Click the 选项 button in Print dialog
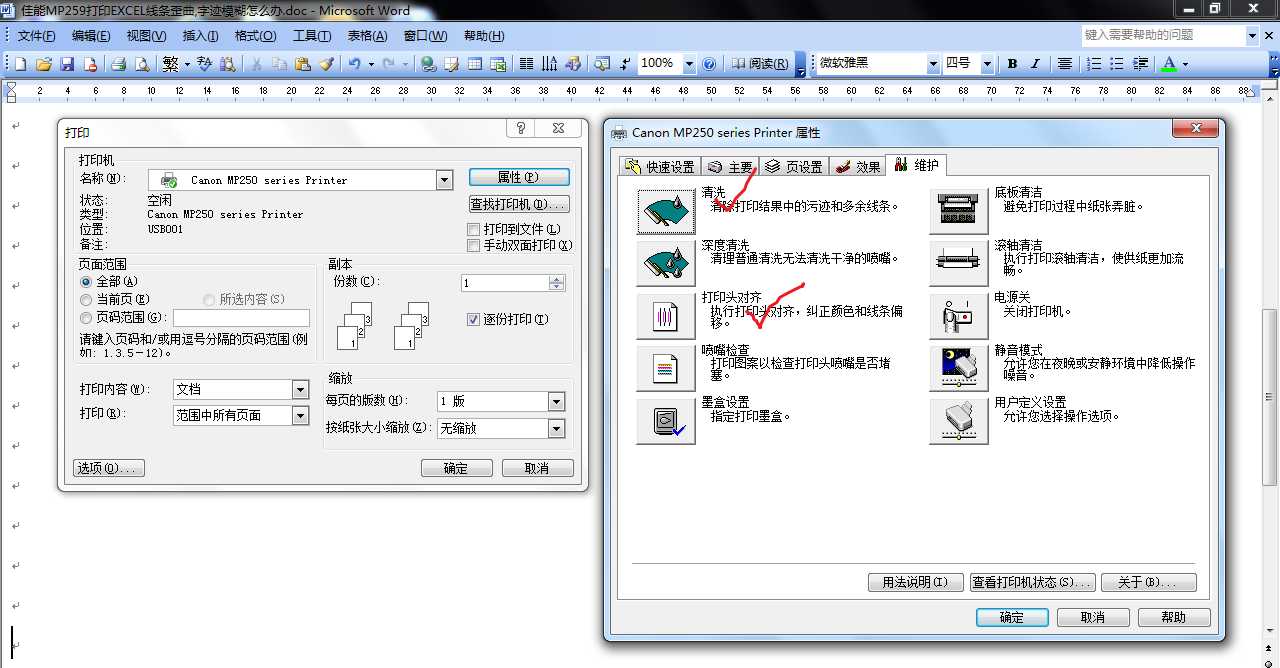 [109, 468]
